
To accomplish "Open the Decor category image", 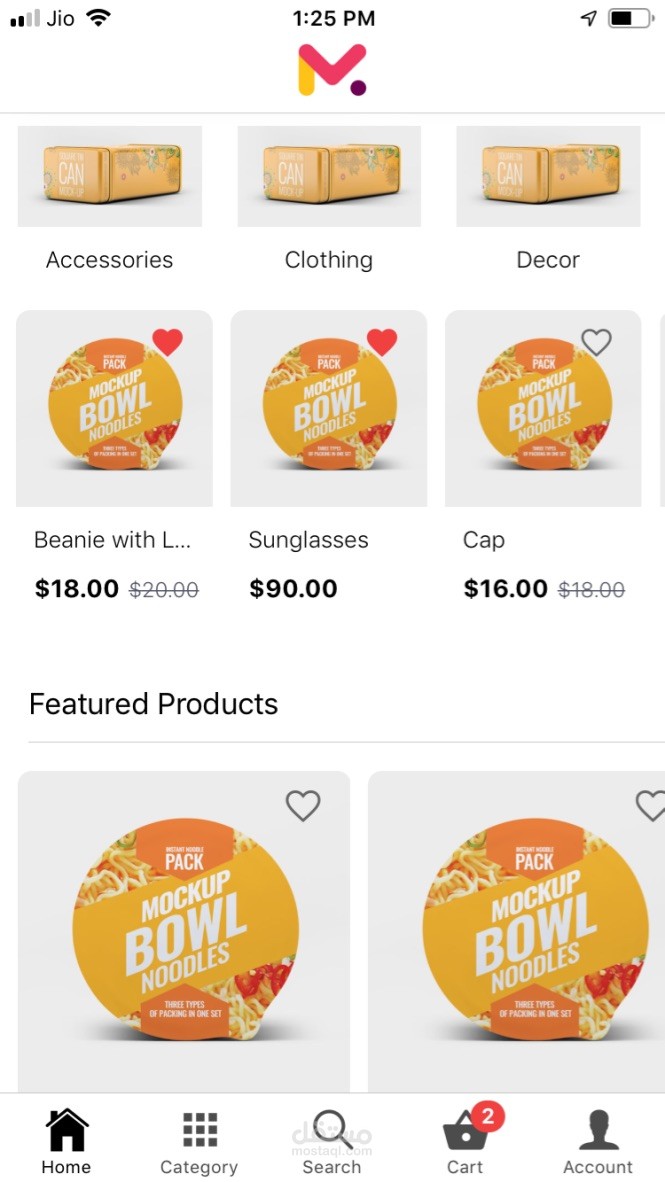I will [x=548, y=176].
